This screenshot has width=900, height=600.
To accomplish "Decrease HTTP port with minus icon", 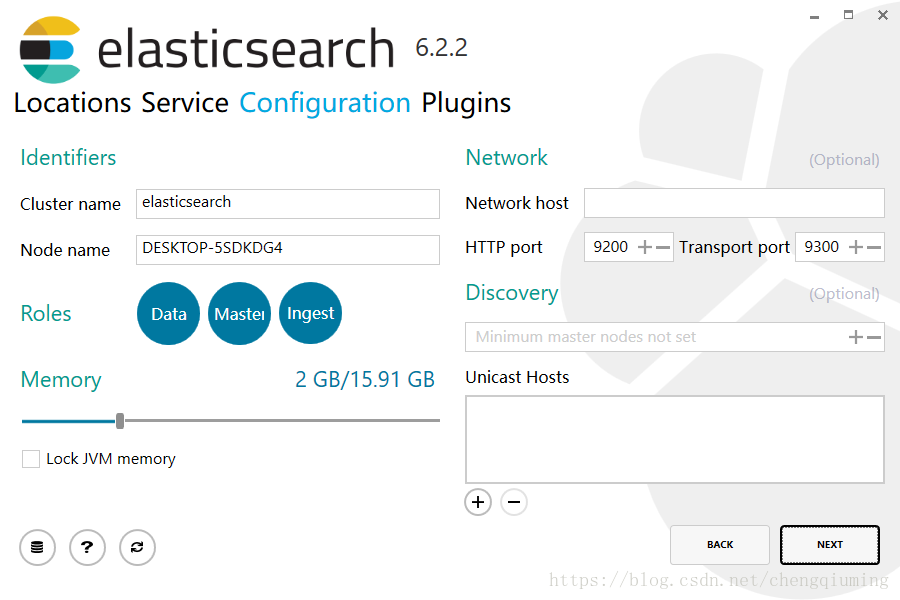I will [663, 247].
